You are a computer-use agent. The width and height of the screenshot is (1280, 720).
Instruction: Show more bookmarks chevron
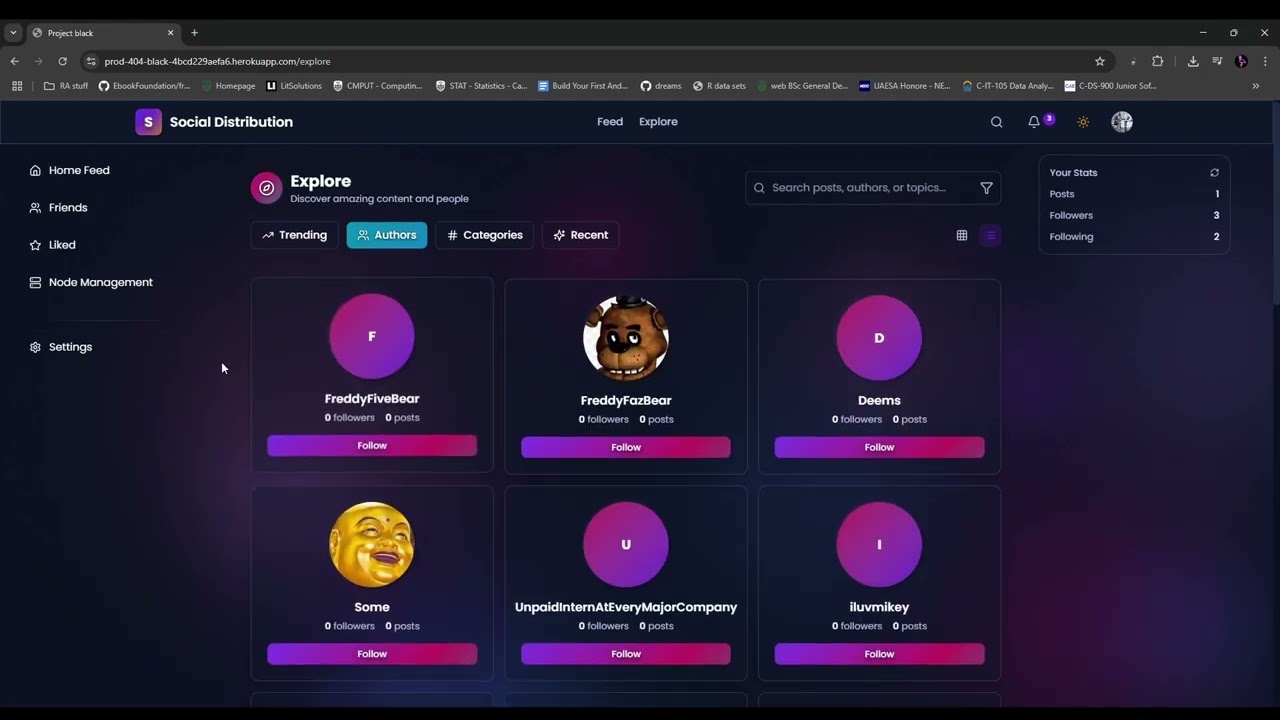point(1255,86)
